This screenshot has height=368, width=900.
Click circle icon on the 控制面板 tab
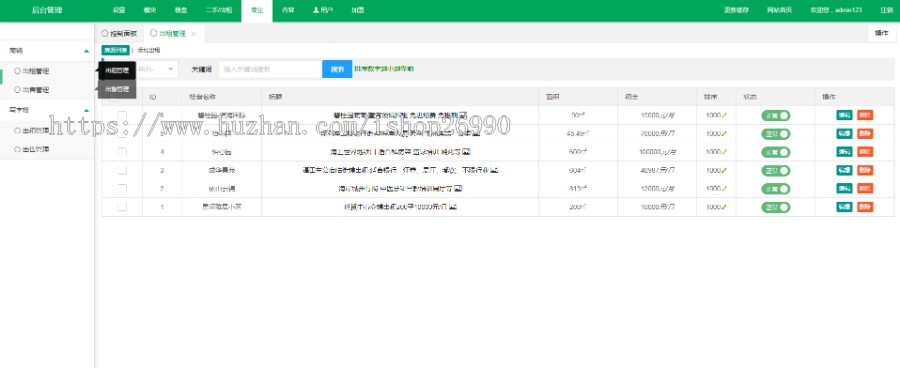pyautogui.click(x=104, y=34)
